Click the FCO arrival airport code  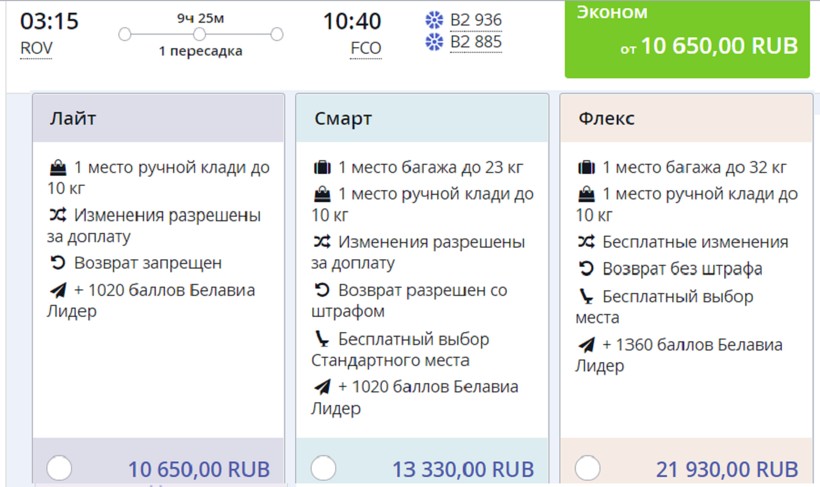(x=365, y=48)
